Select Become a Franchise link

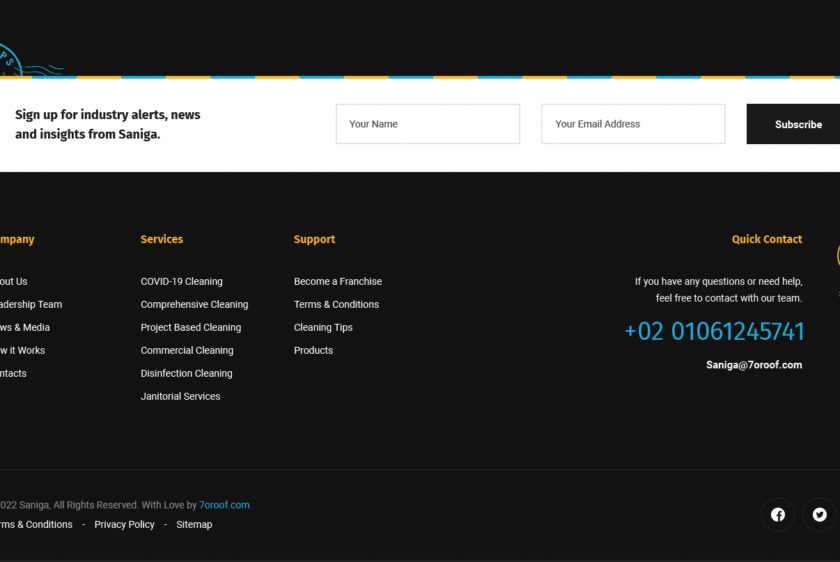click(338, 281)
